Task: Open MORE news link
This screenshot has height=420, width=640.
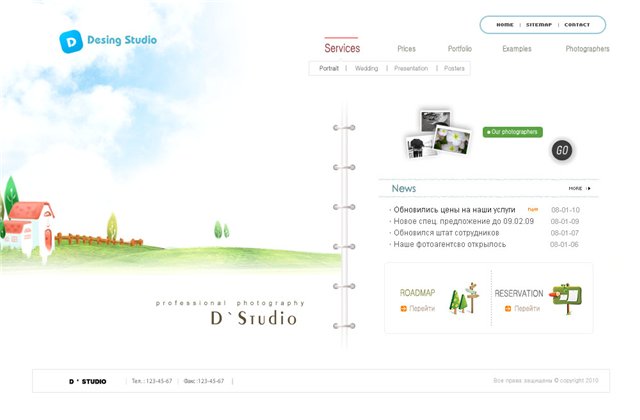Action: point(575,189)
